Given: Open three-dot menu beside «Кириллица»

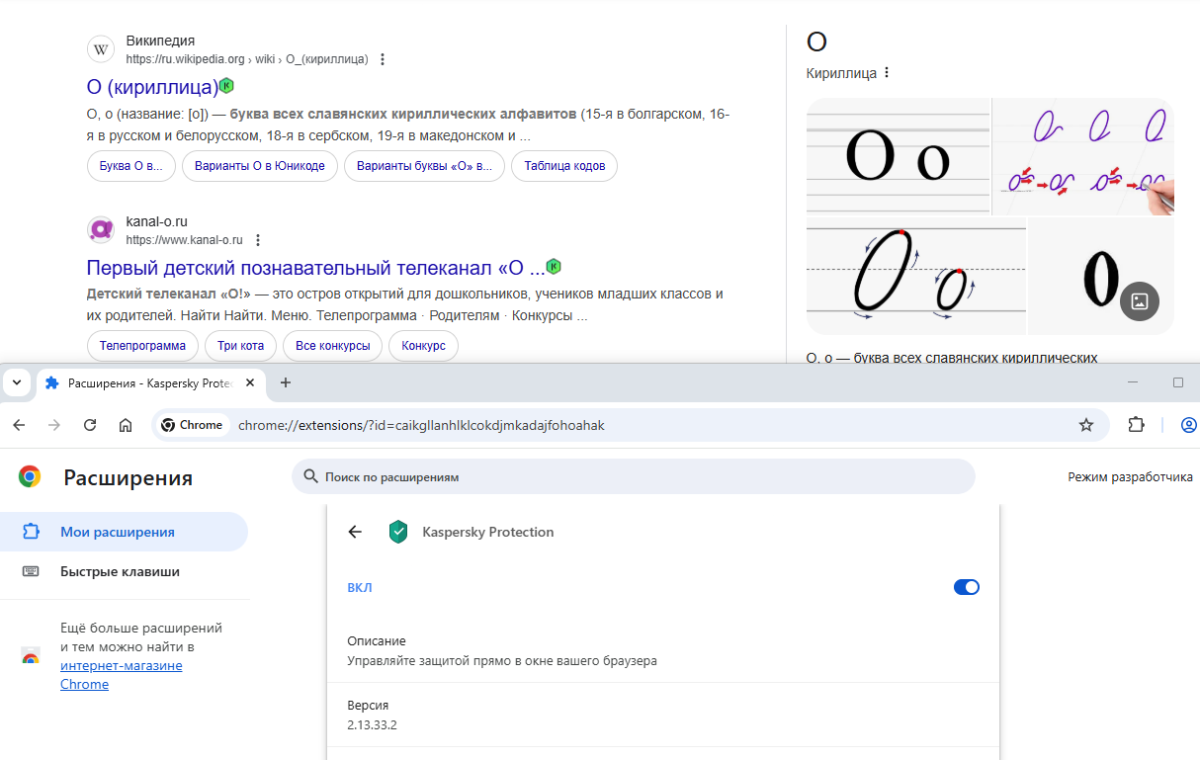Looking at the screenshot, I should click(886, 73).
